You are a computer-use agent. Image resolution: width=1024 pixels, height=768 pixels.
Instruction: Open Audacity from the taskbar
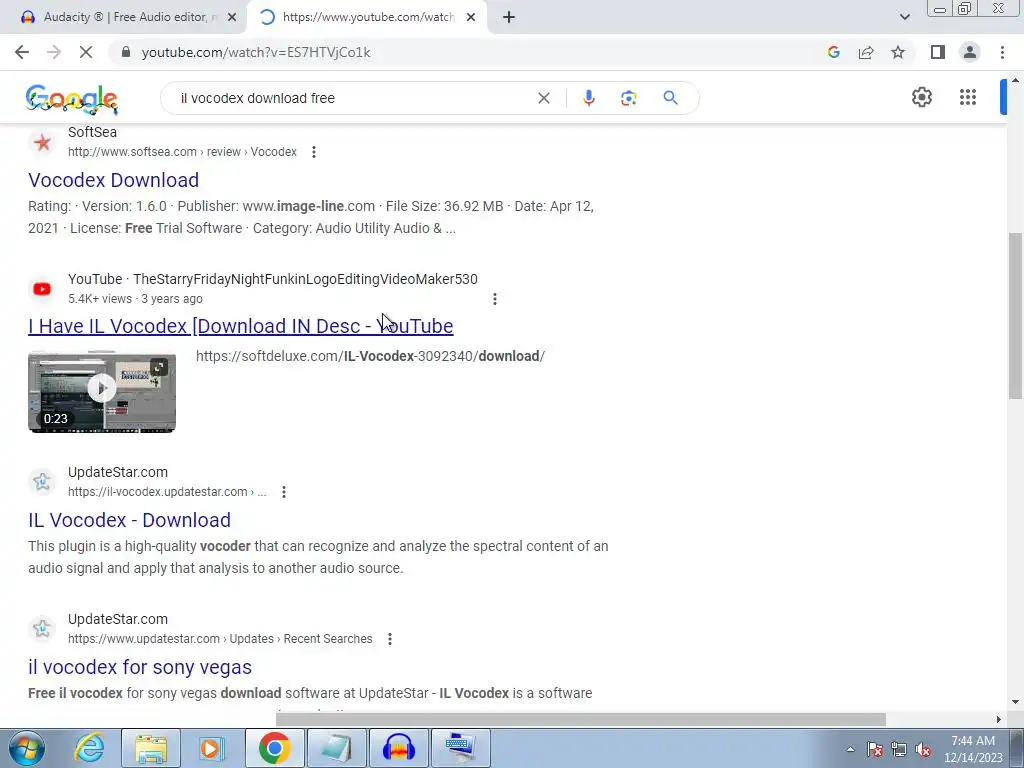[399, 748]
